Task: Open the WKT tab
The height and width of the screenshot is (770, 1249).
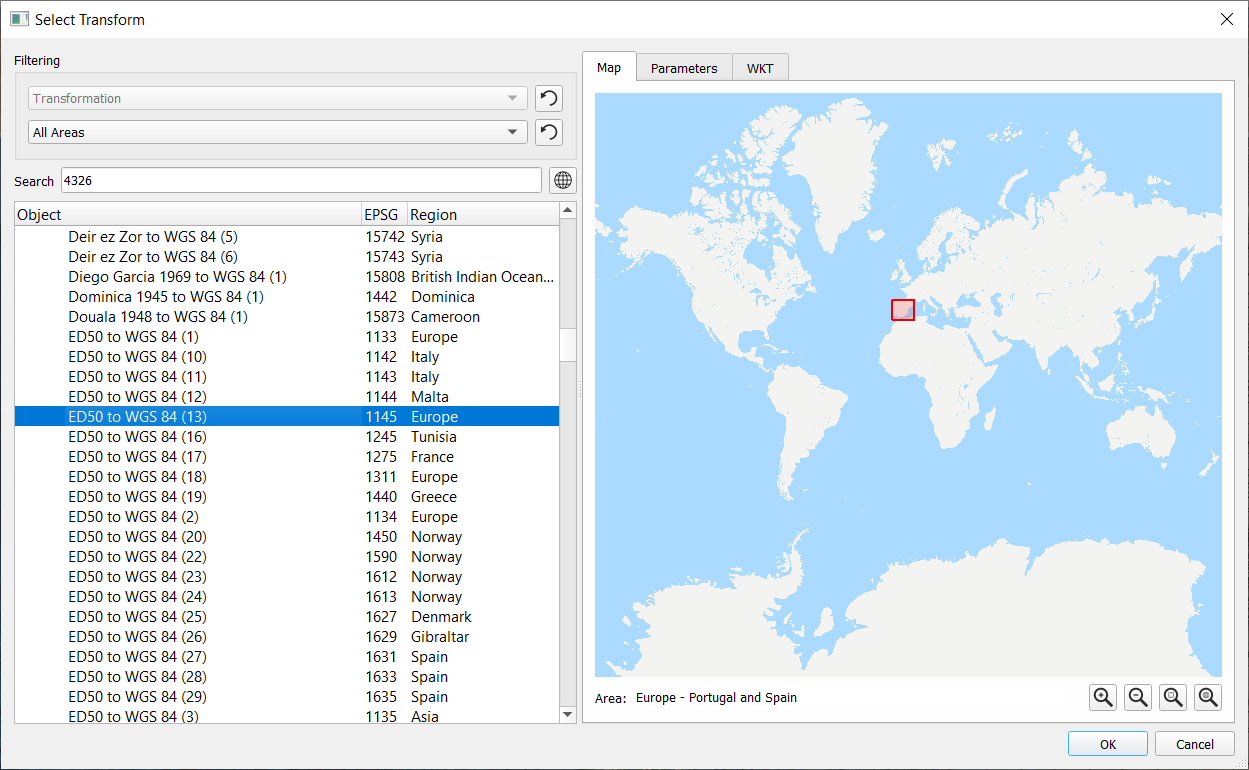Action: (760, 68)
